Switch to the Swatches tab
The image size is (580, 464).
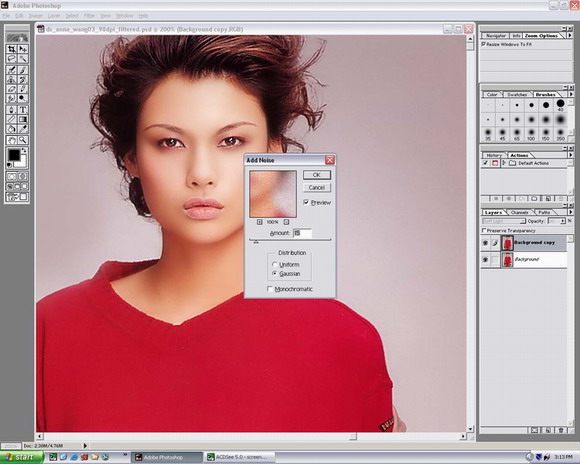coord(517,94)
